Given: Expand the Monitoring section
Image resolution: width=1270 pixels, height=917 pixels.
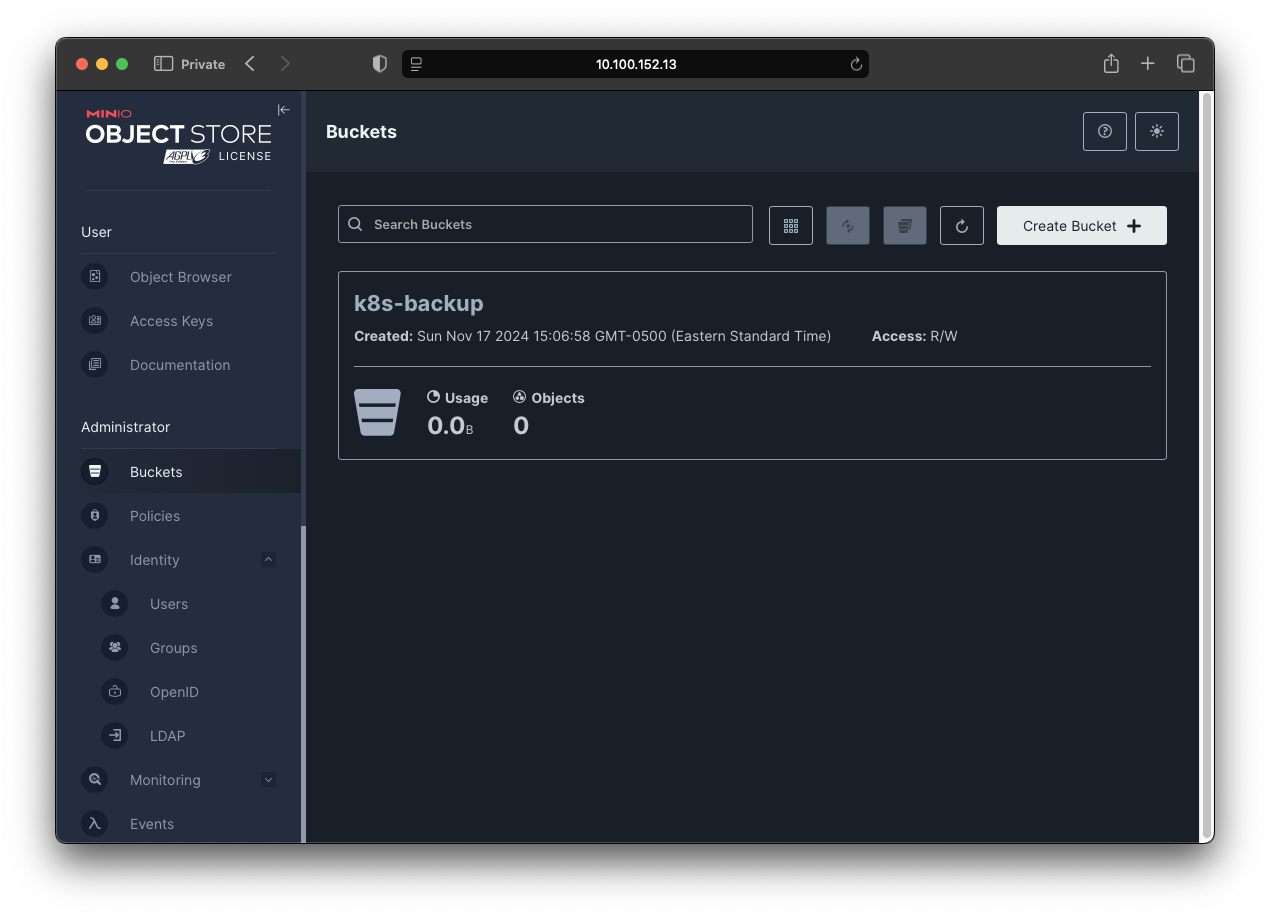Looking at the screenshot, I should coord(268,779).
